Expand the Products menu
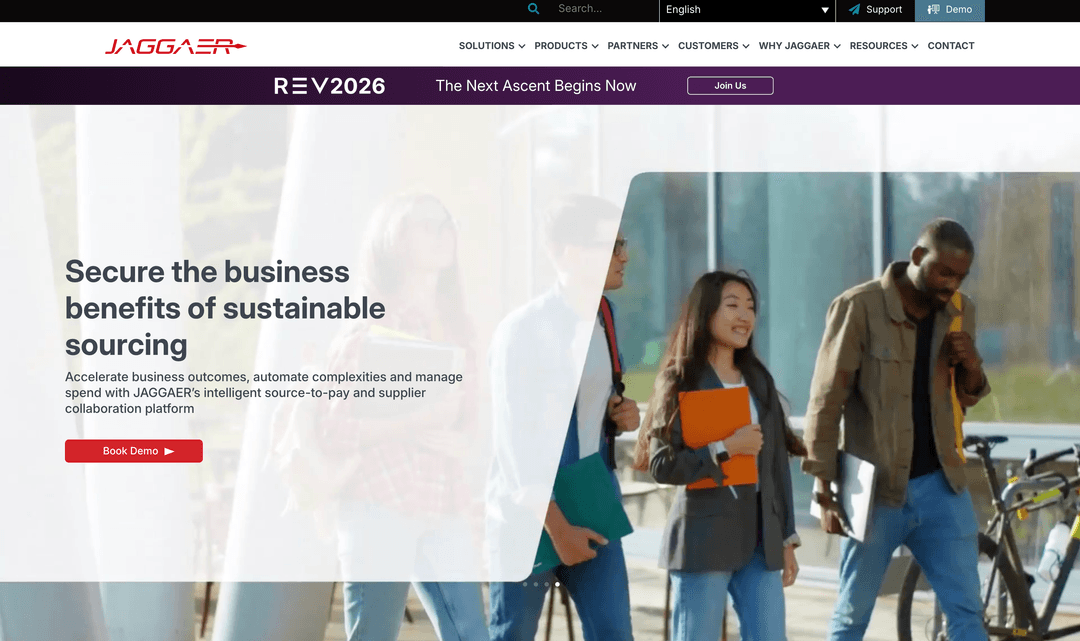 tap(566, 46)
